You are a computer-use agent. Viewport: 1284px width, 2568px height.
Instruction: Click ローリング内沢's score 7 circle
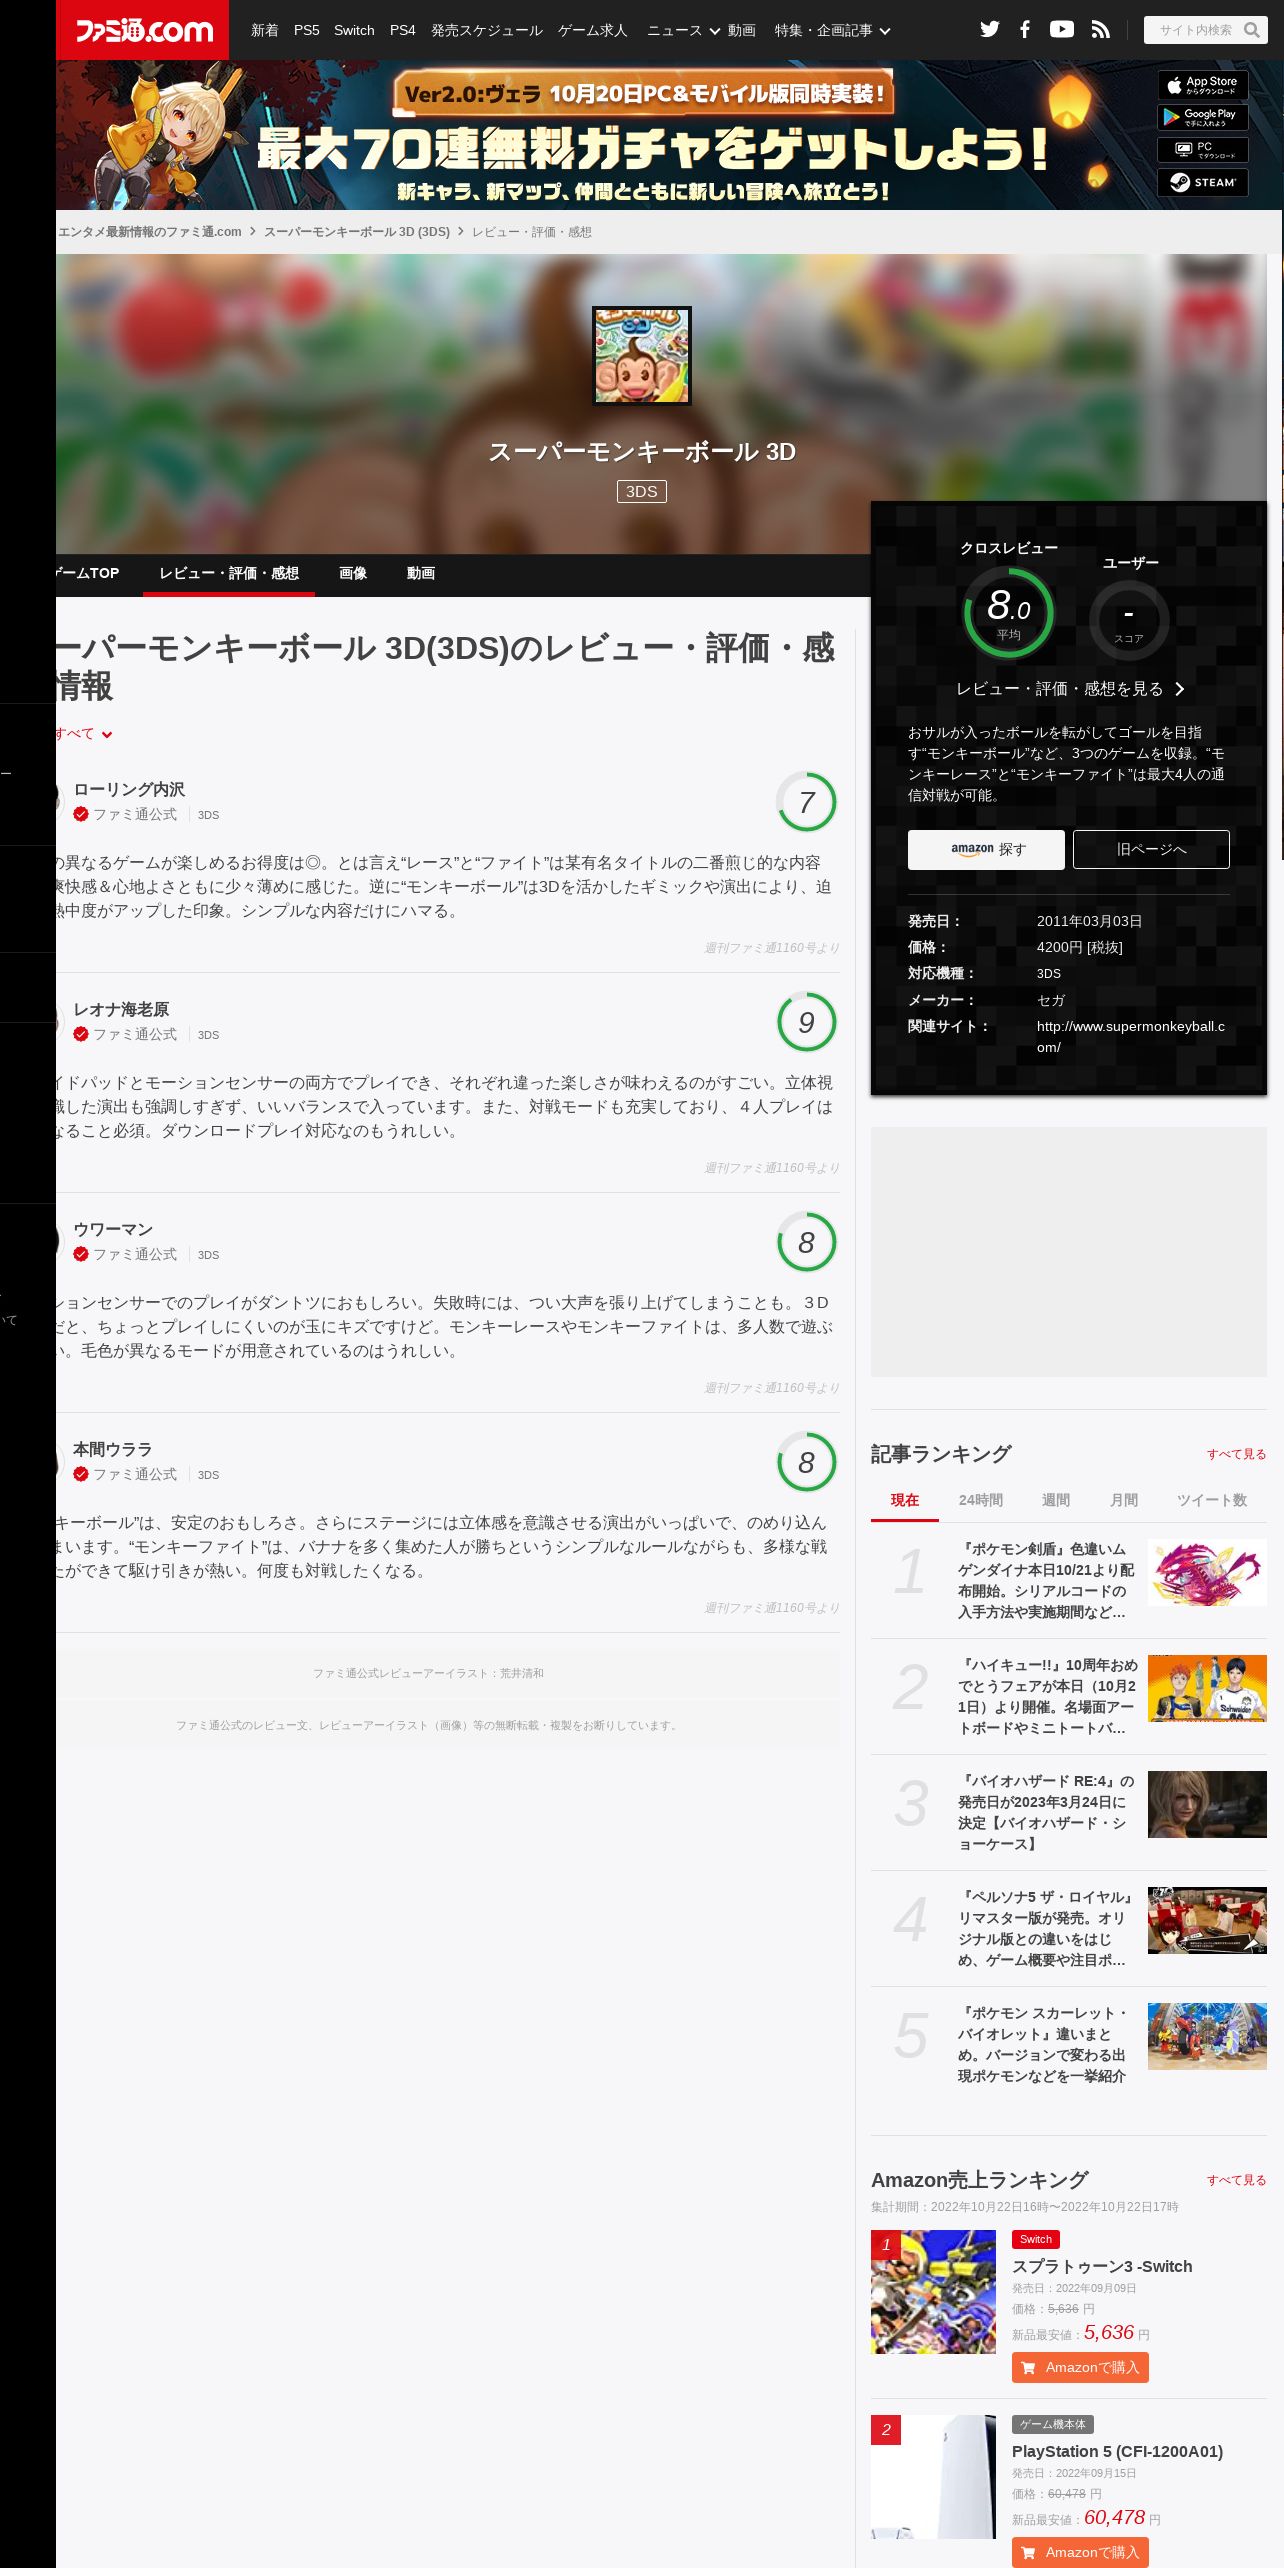pyautogui.click(x=806, y=802)
